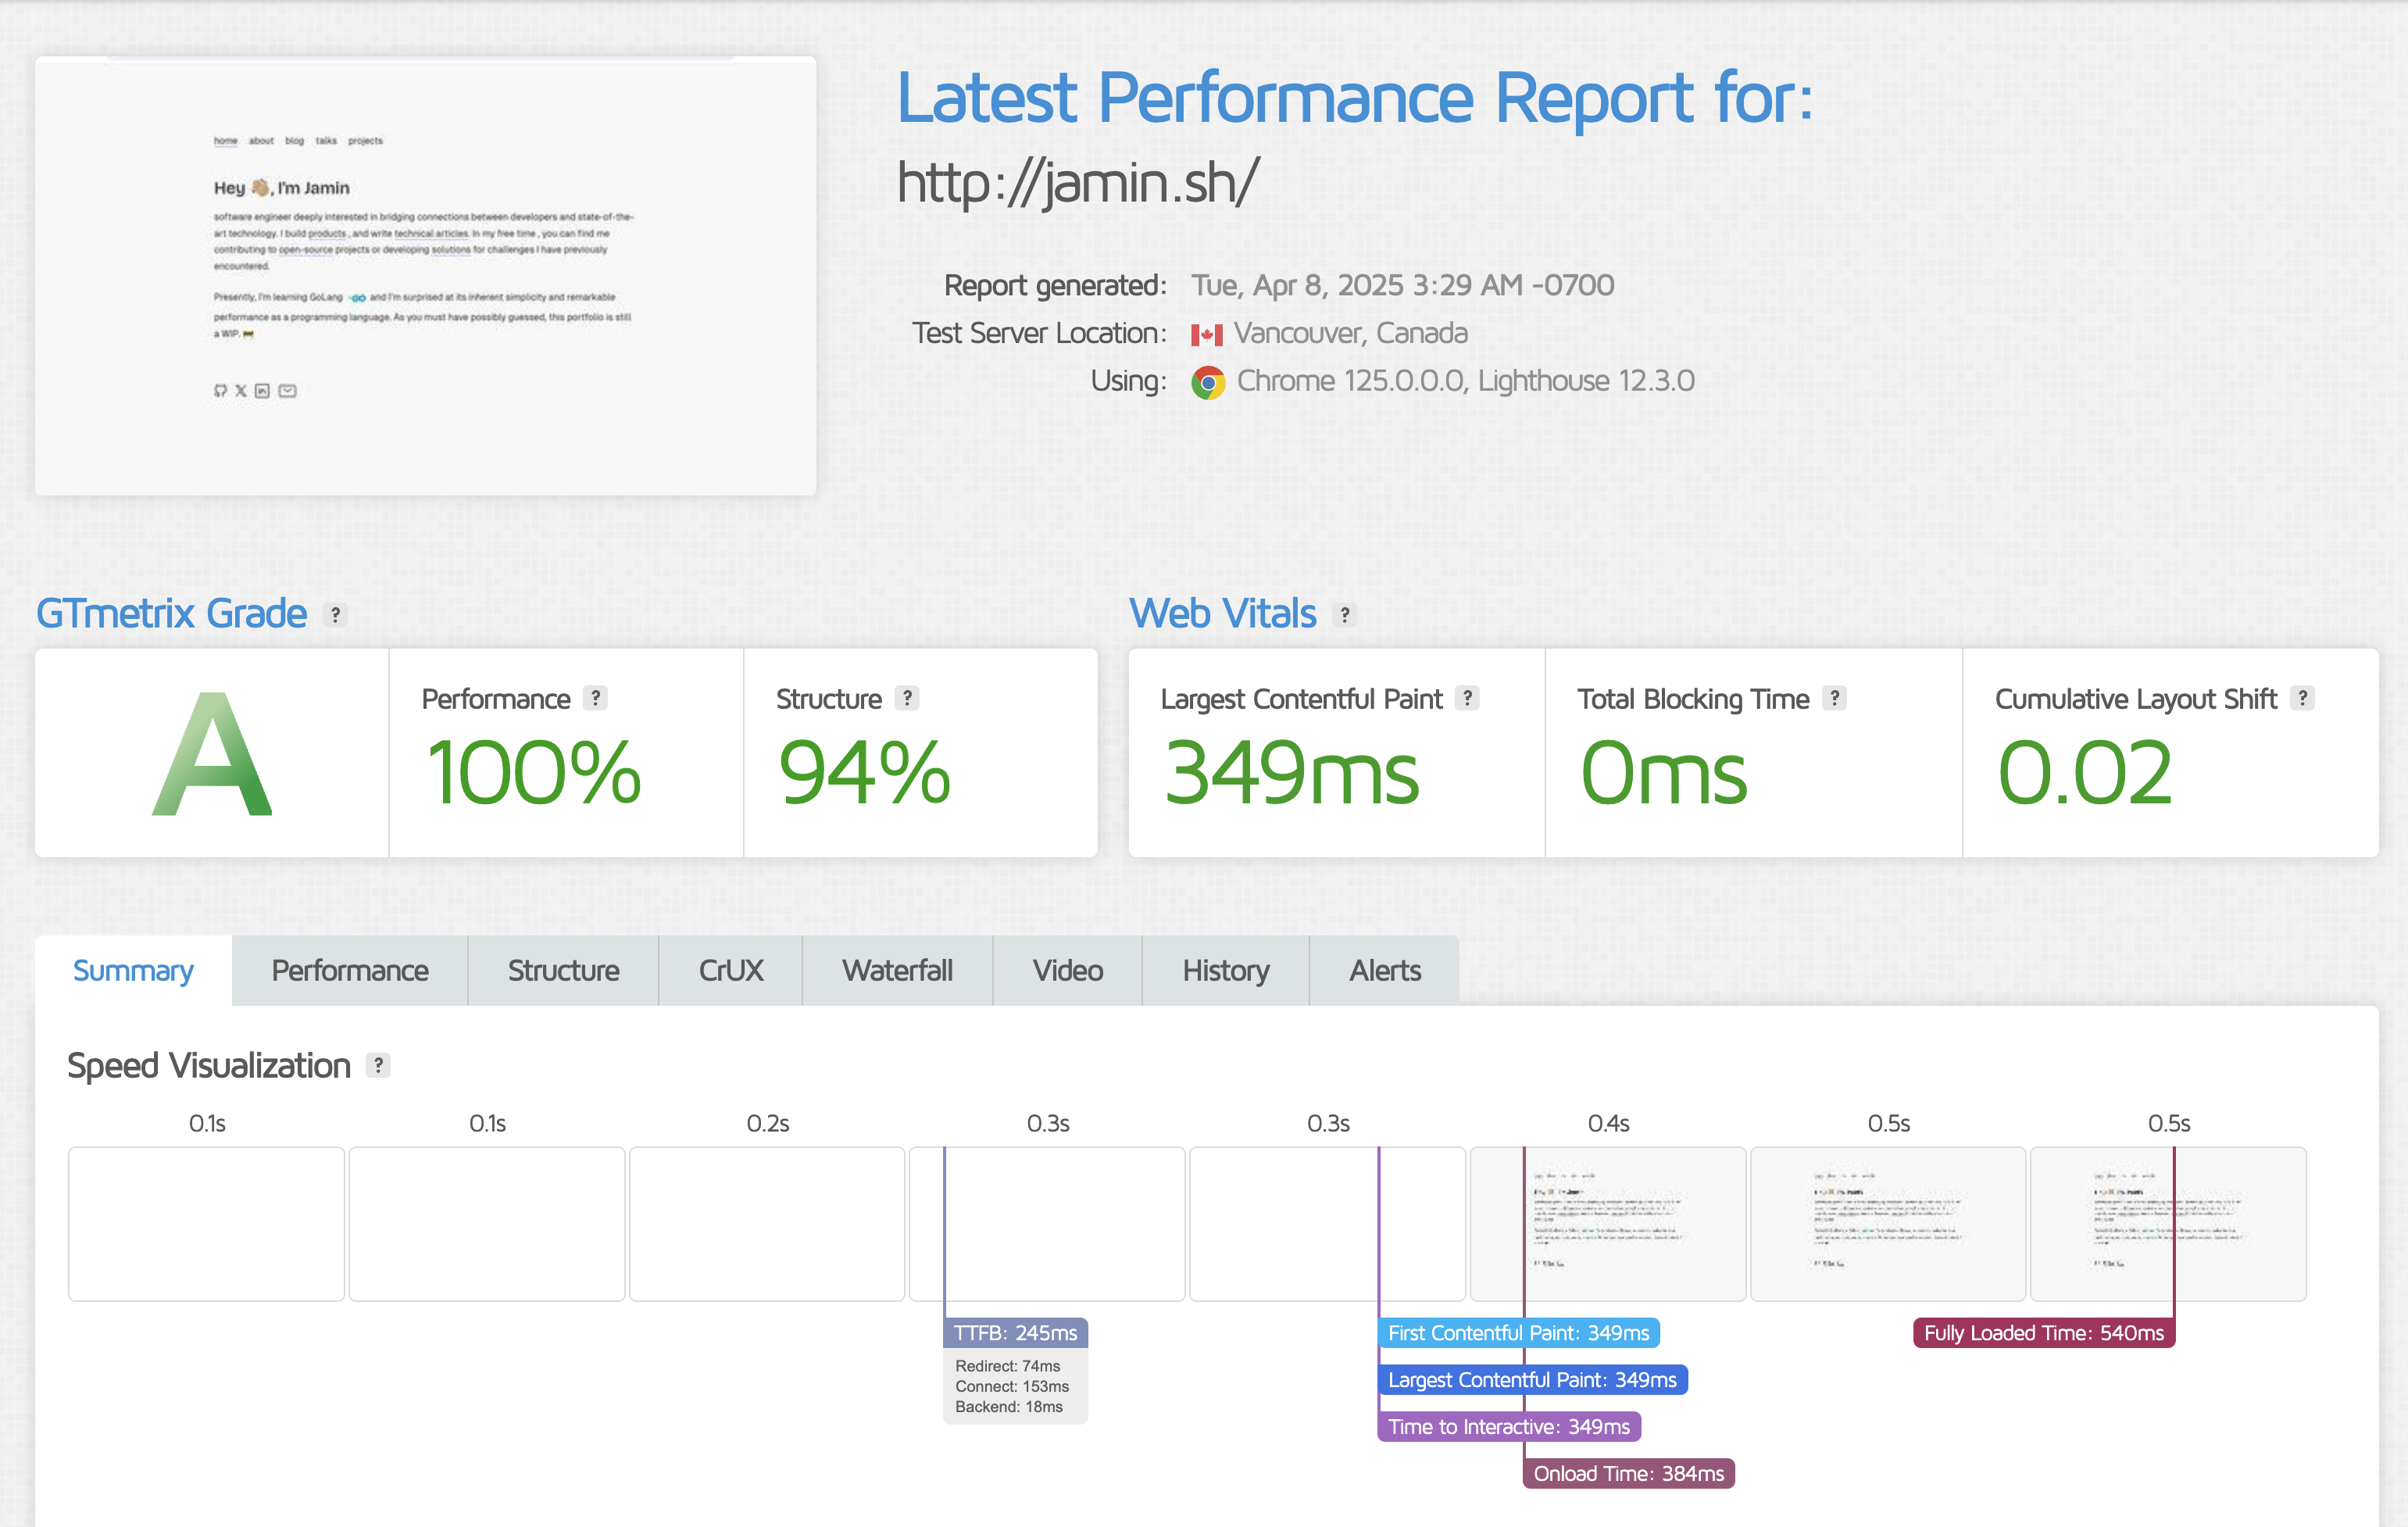Click Largest Contentful Paint help icon
The width and height of the screenshot is (2408, 1527).
click(1467, 698)
